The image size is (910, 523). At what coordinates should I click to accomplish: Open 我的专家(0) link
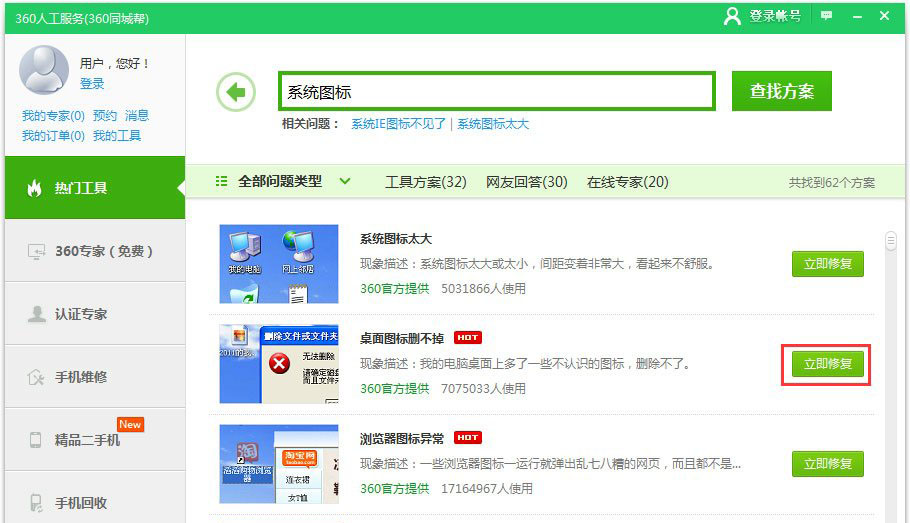tap(53, 116)
